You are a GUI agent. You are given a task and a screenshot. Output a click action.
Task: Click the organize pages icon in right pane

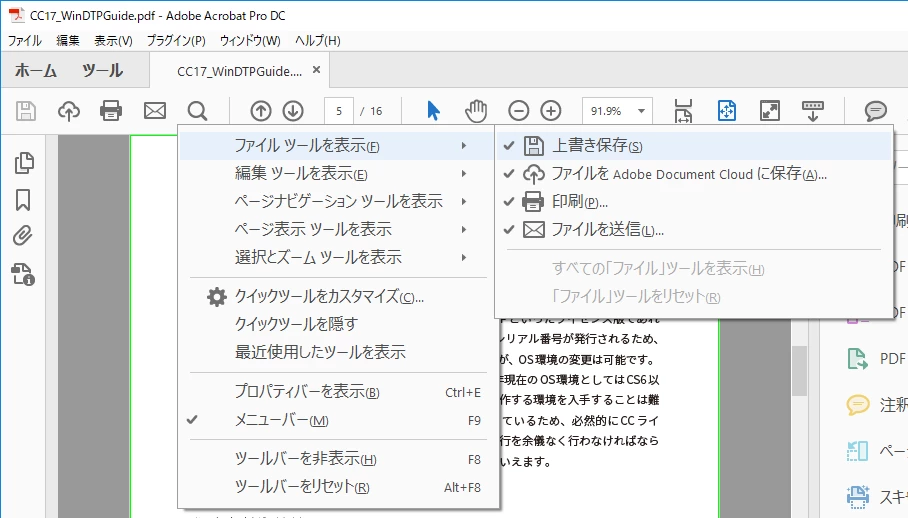pyautogui.click(x=858, y=450)
